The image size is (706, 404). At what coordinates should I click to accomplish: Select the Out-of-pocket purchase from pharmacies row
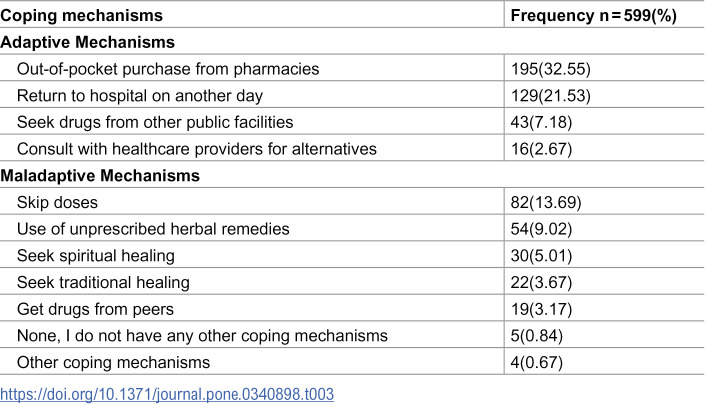click(x=352, y=69)
